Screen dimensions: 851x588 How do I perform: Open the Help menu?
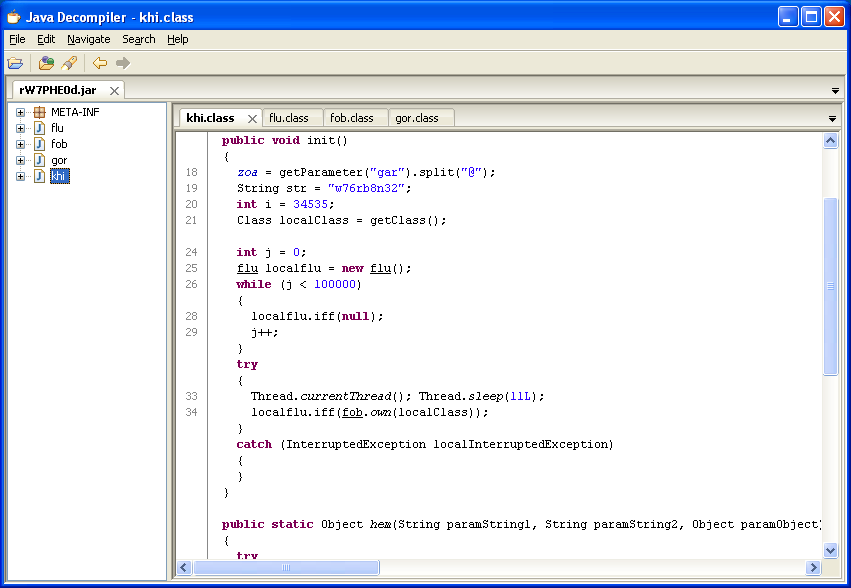coord(177,39)
